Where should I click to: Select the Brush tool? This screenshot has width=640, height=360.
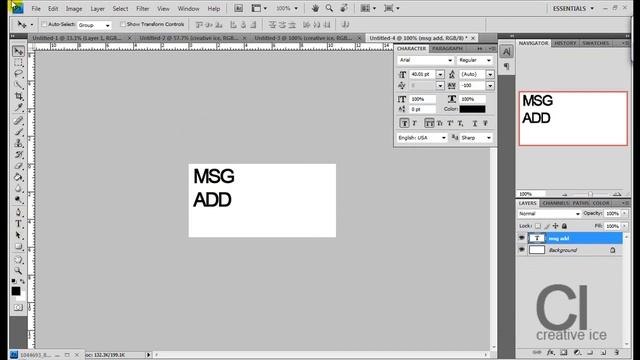click(18, 132)
